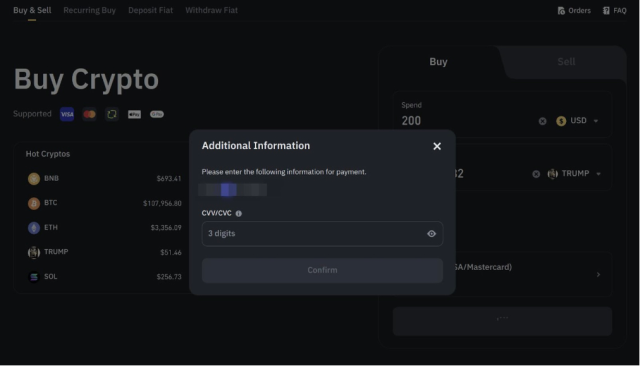The image size is (640, 366).
Task: Click the ETH coin icon
Action: 33,228
